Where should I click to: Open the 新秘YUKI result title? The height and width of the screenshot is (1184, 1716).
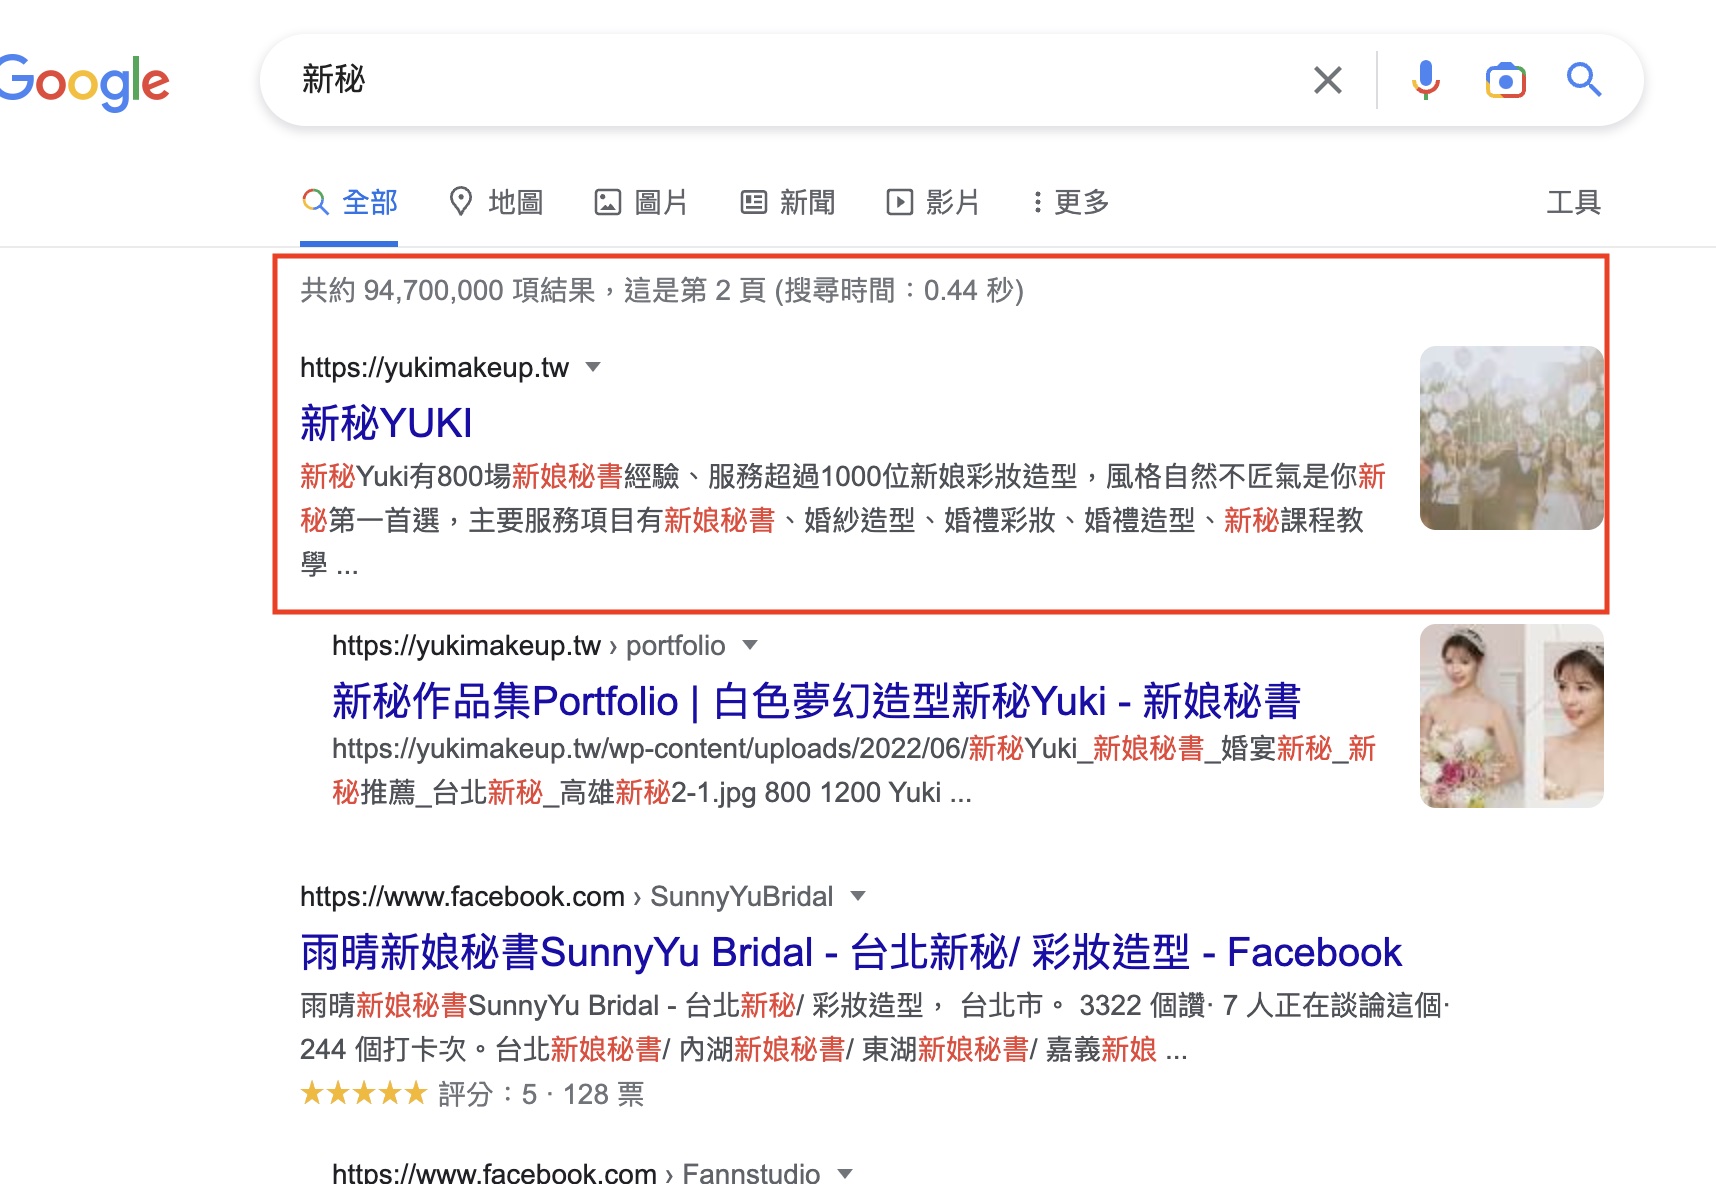[386, 423]
